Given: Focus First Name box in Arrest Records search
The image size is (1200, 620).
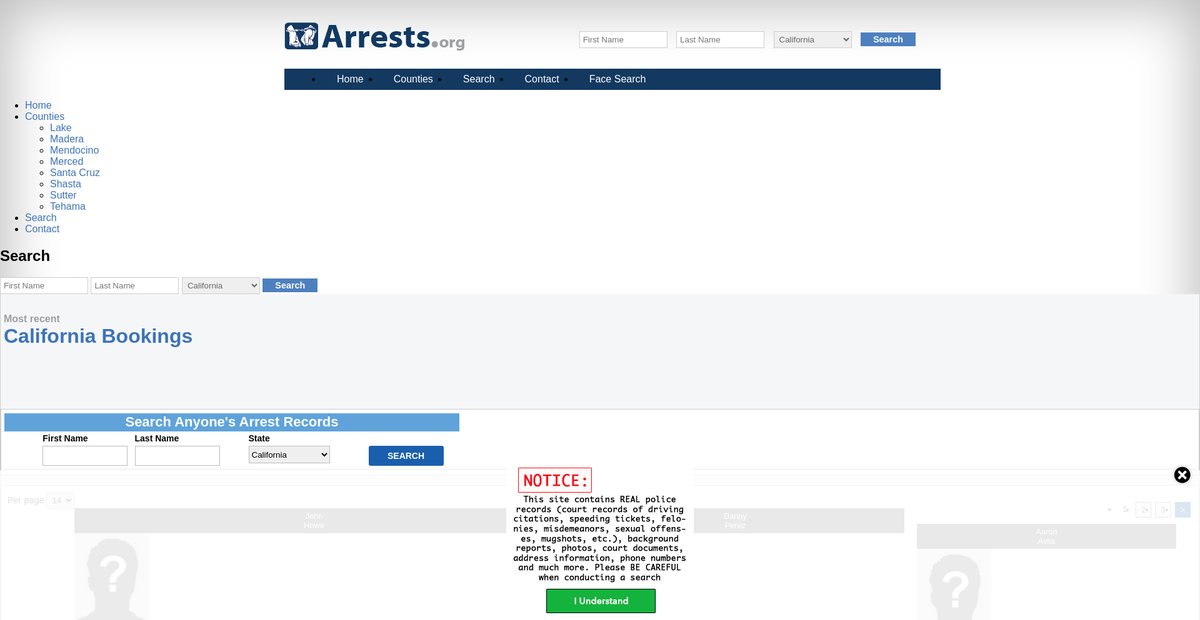Looking at the screenshot, I should pos(85,456).
